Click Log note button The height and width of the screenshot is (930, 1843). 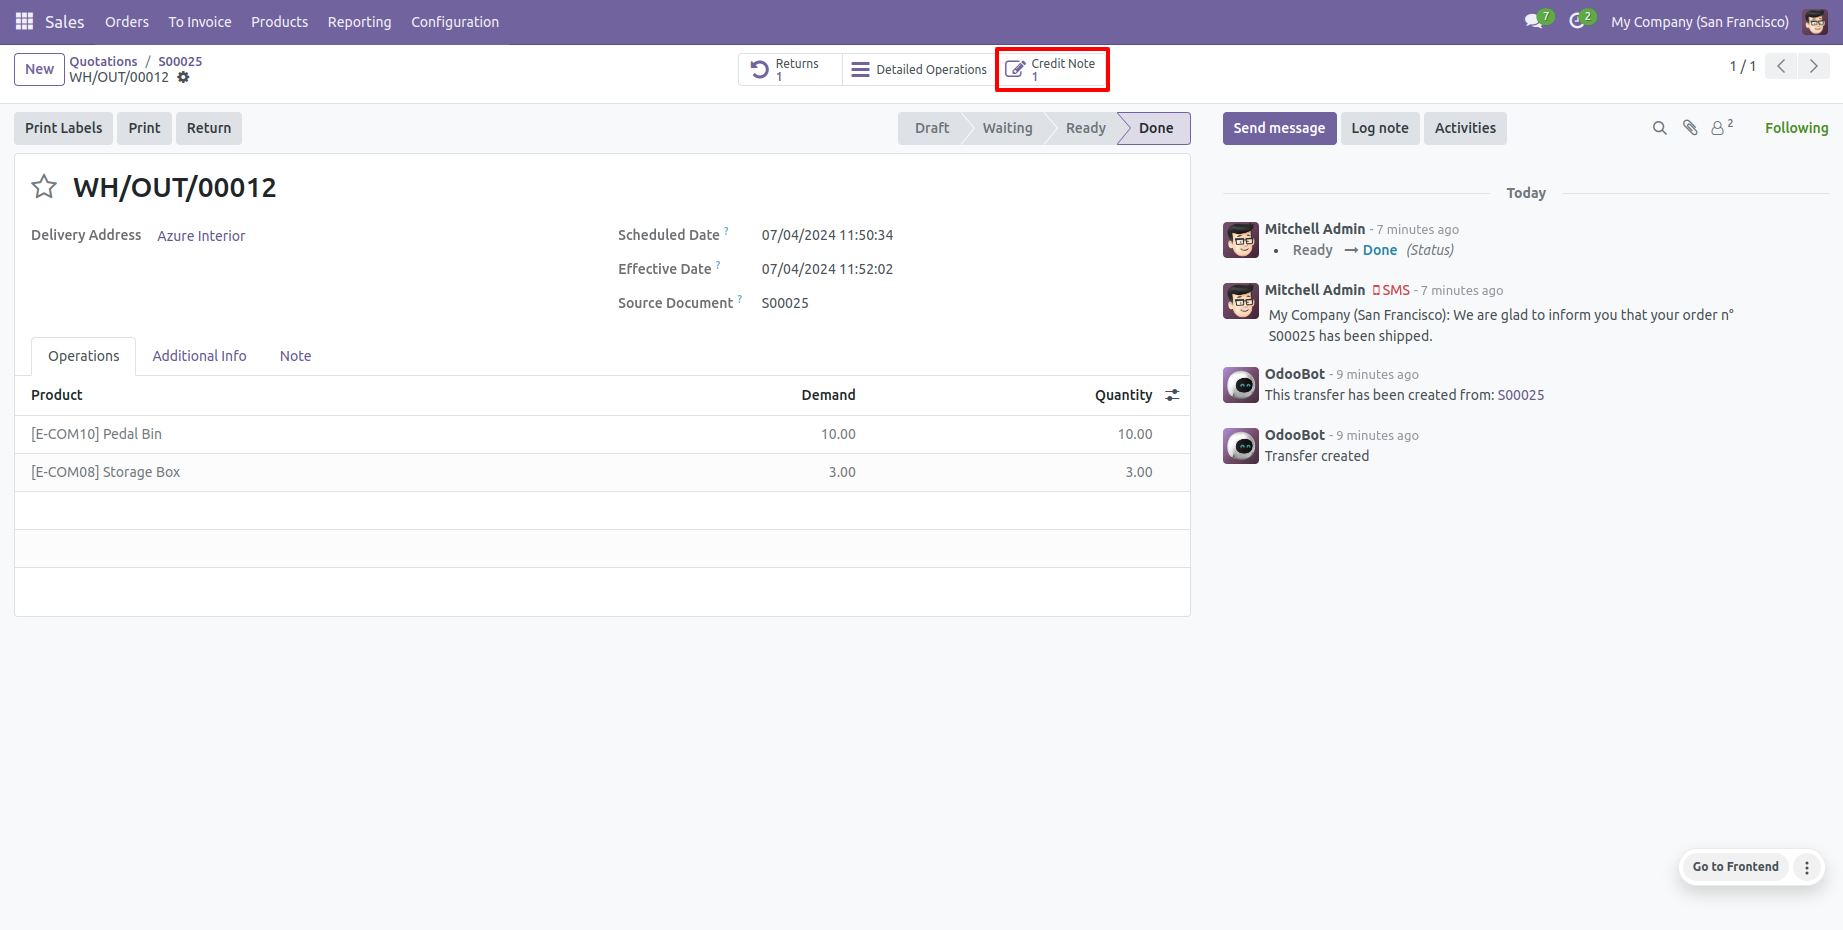pos(1380,128)
